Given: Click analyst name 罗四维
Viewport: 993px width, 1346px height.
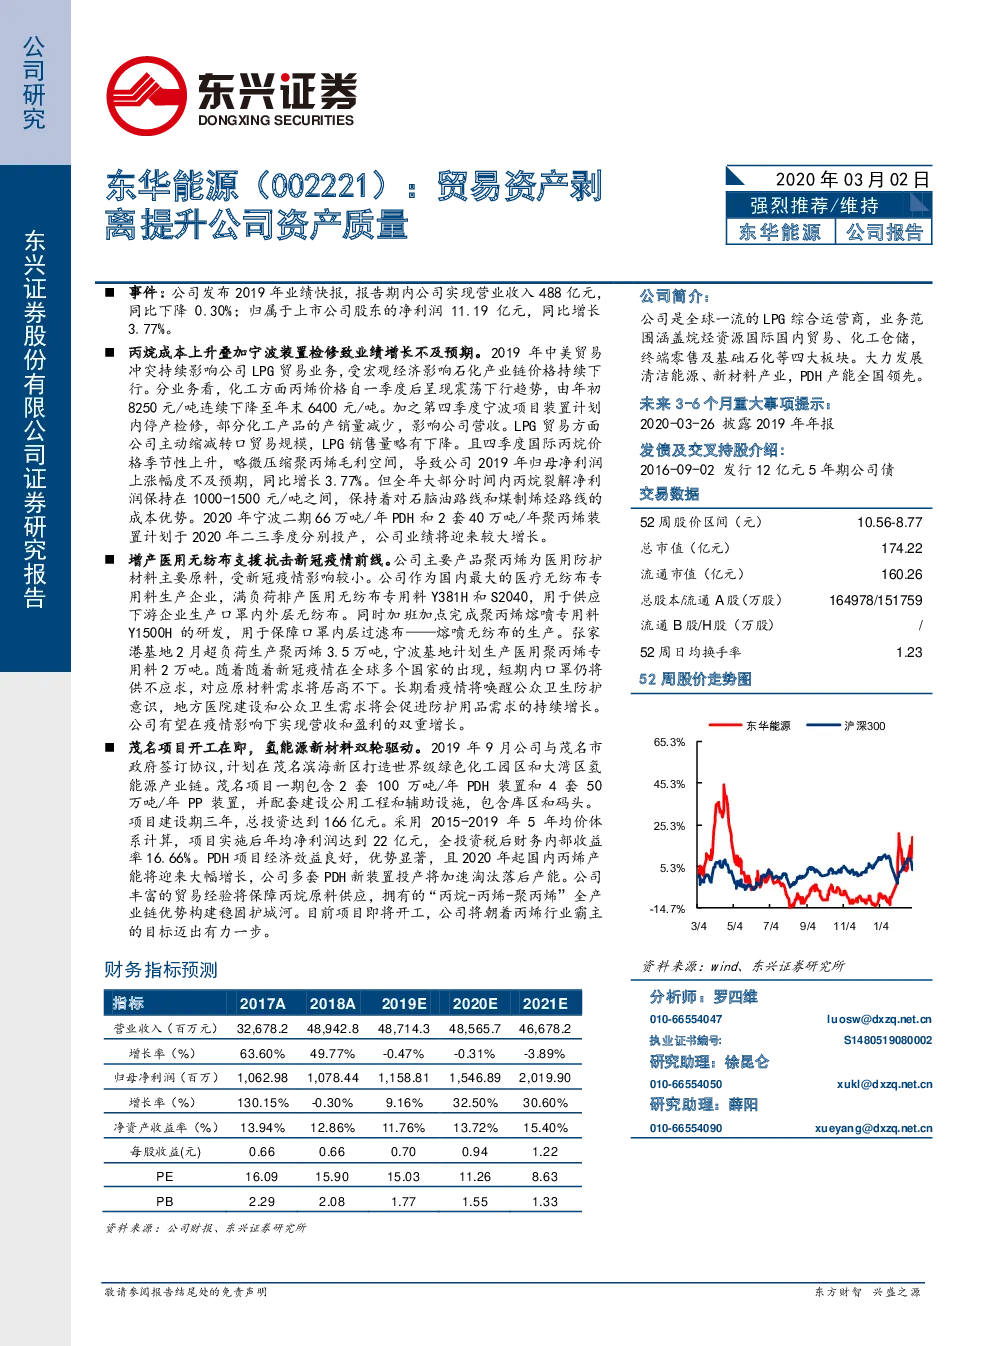Looking at the screenshot, I should click(x=735, y=997).
